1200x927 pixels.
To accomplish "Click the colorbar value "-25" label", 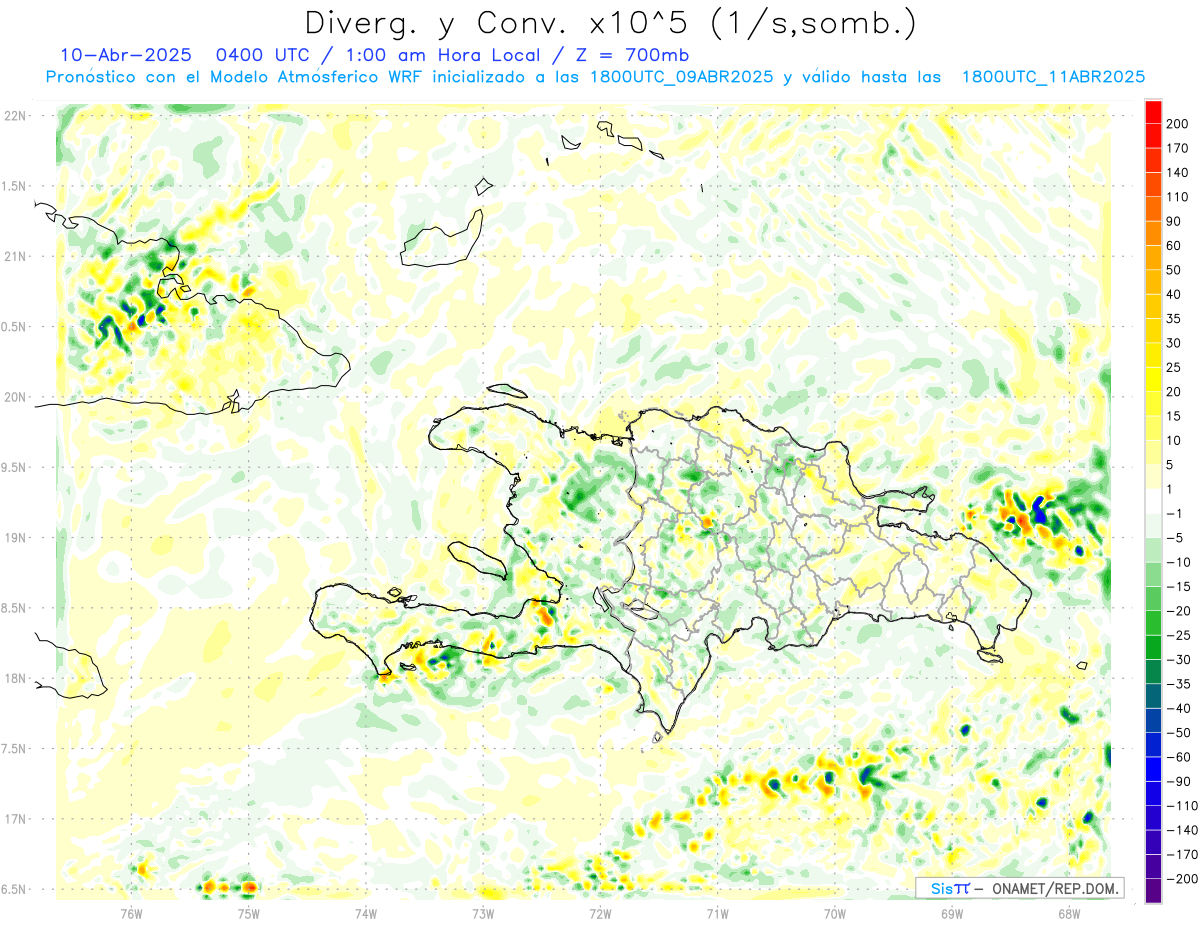I will coord(1177,635).
